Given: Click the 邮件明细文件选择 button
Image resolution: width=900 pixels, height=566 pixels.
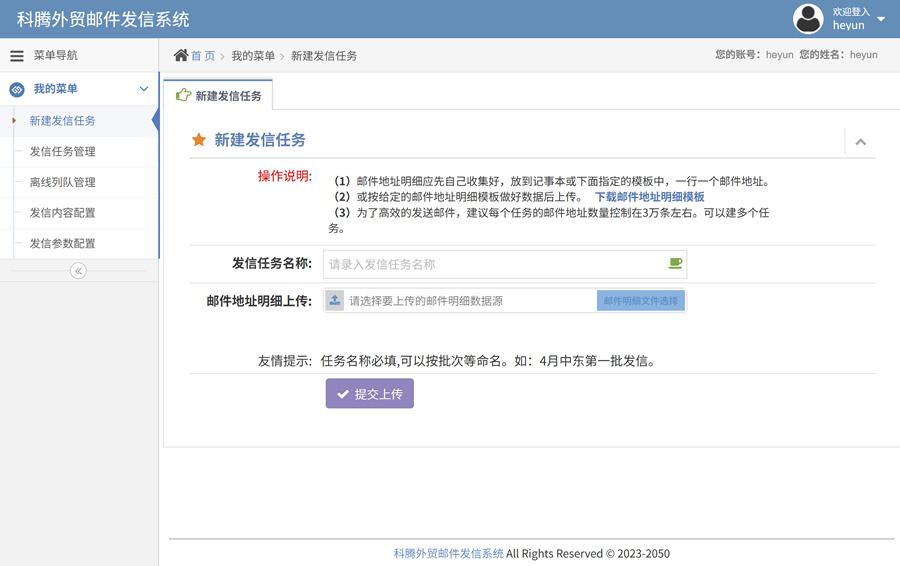Looking at the screenshot, I should (x=640, y=301).
